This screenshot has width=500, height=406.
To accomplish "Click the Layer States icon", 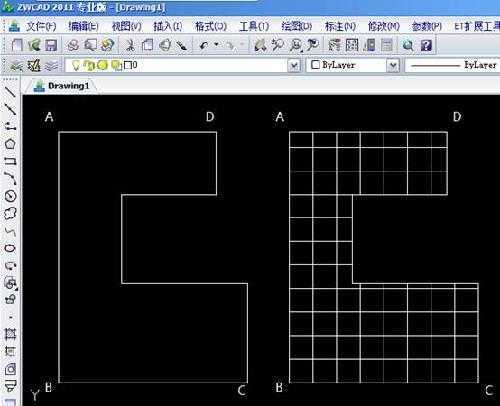I will [51, 65].
